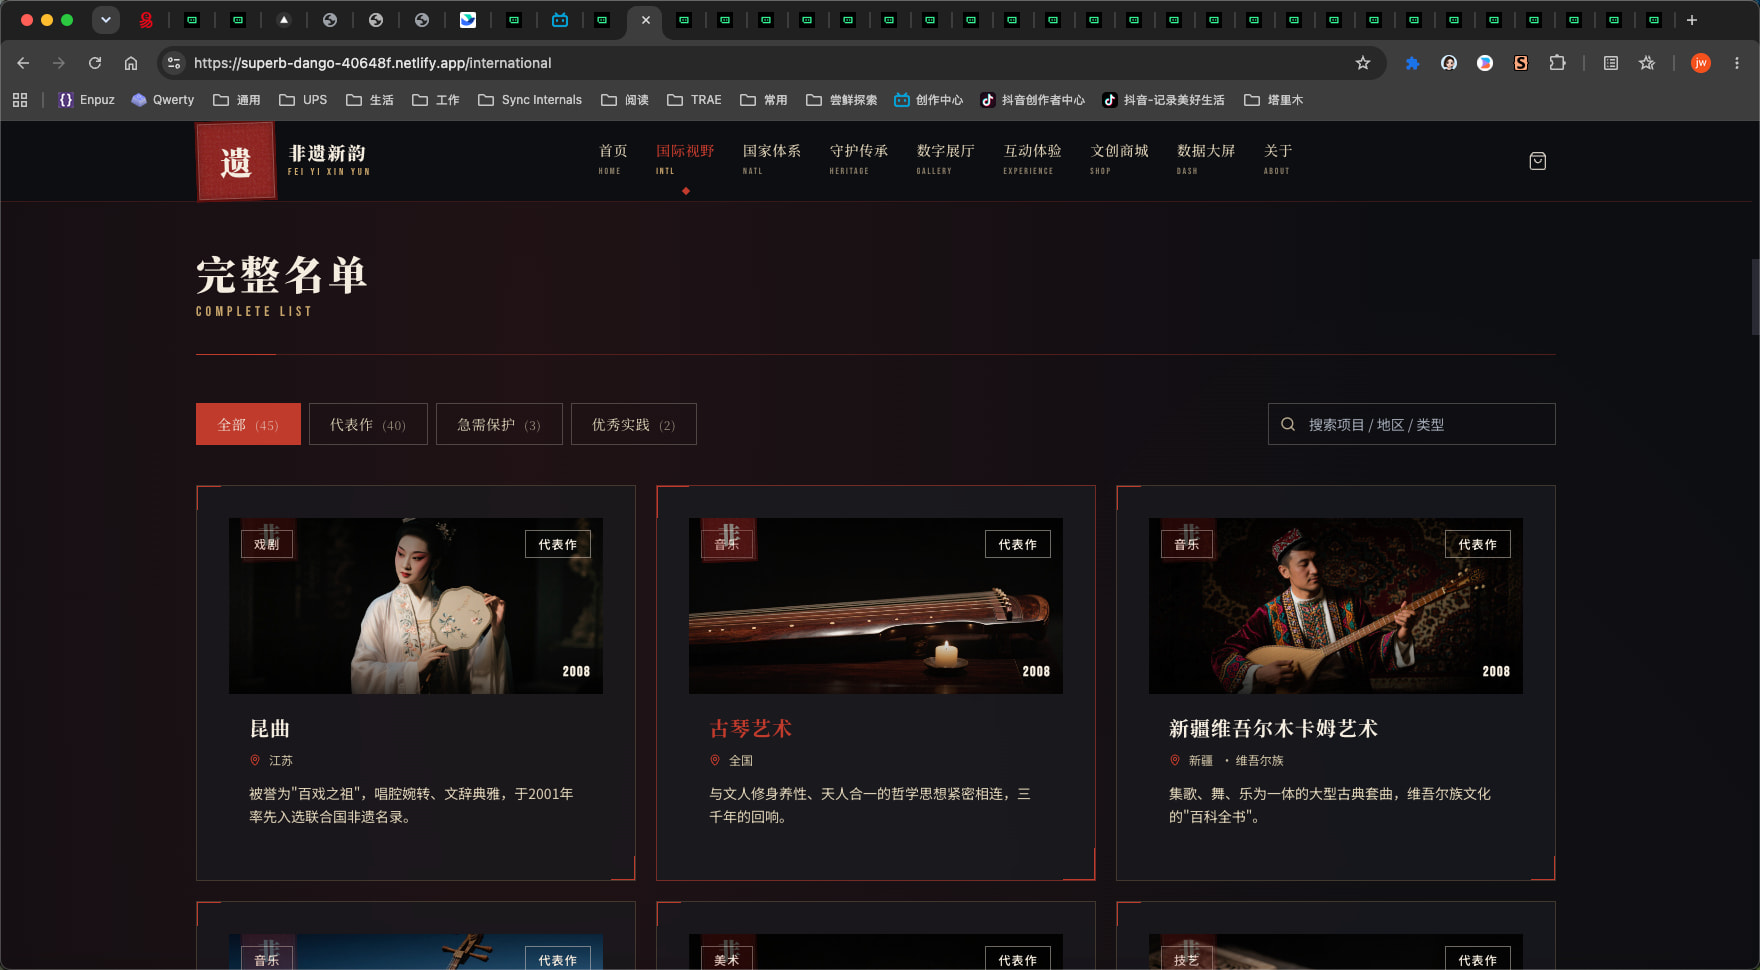Screen dimensions: 1760x970
Task: Focus the 搜索项目 / 地区 / 类型 search field
Action: tap(1412, 424)
